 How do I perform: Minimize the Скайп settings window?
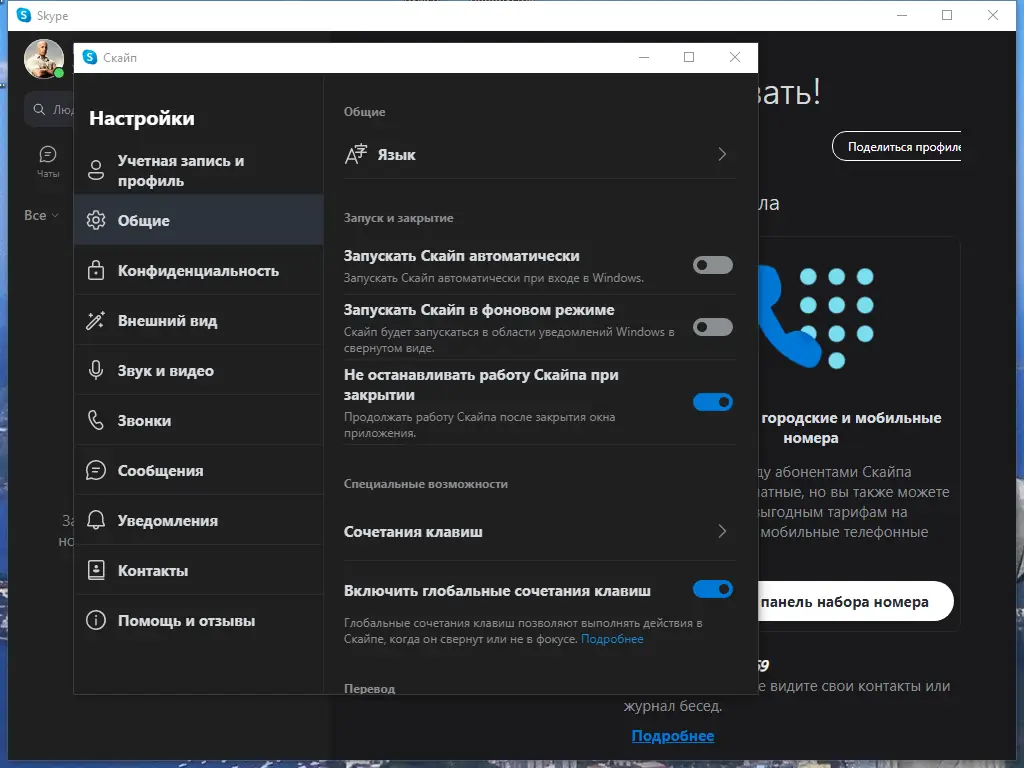tap(644, 57)
